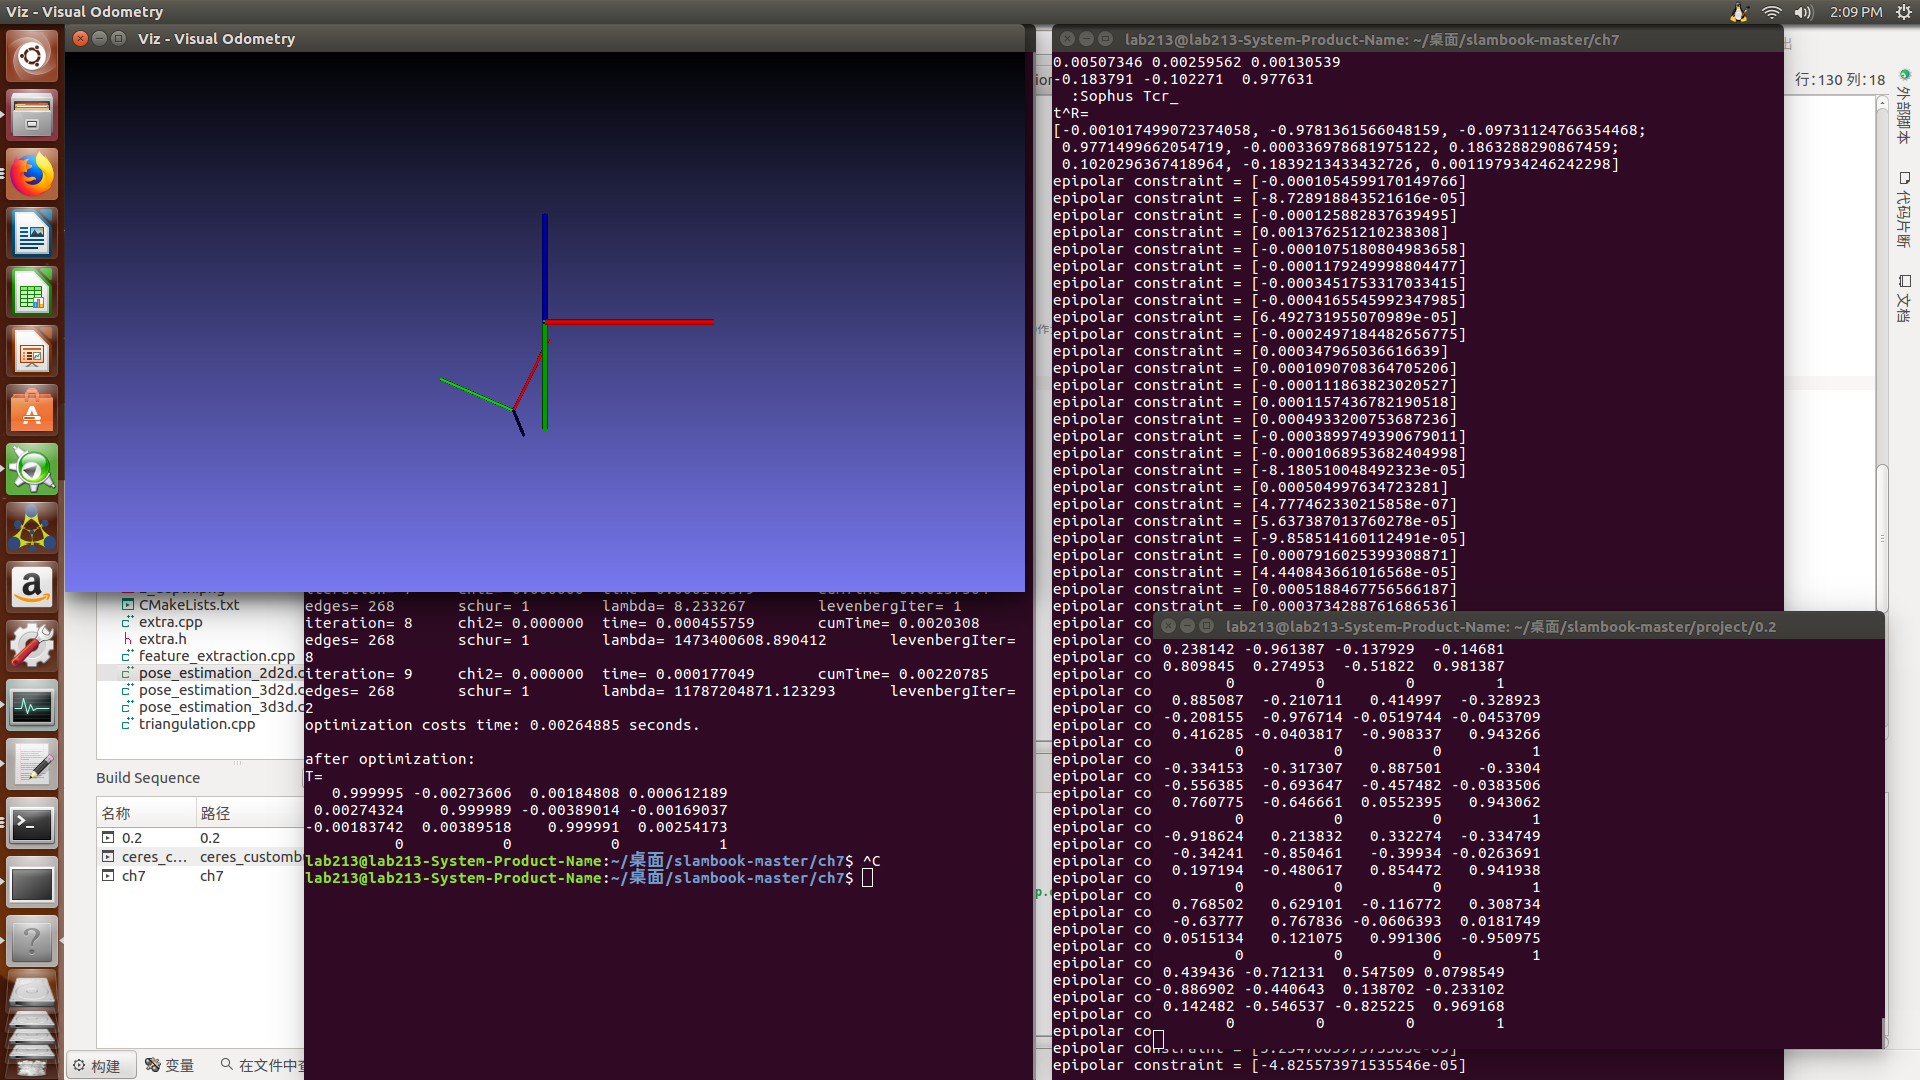Expand the ceres_c... build sequence entry

[108, 857]
